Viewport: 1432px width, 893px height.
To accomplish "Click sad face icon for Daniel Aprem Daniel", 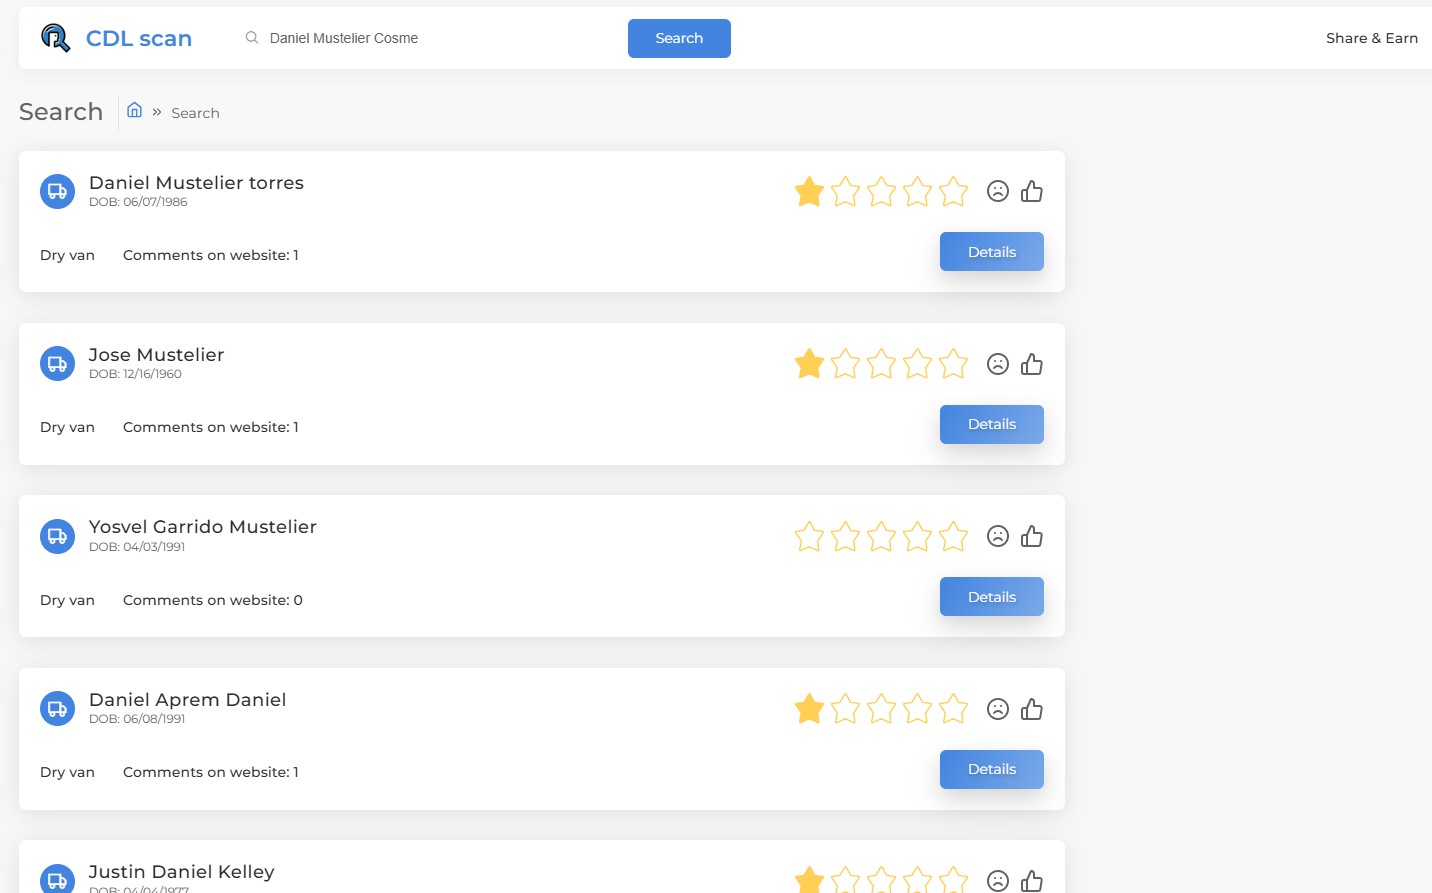I will click(x=998, y=709).
